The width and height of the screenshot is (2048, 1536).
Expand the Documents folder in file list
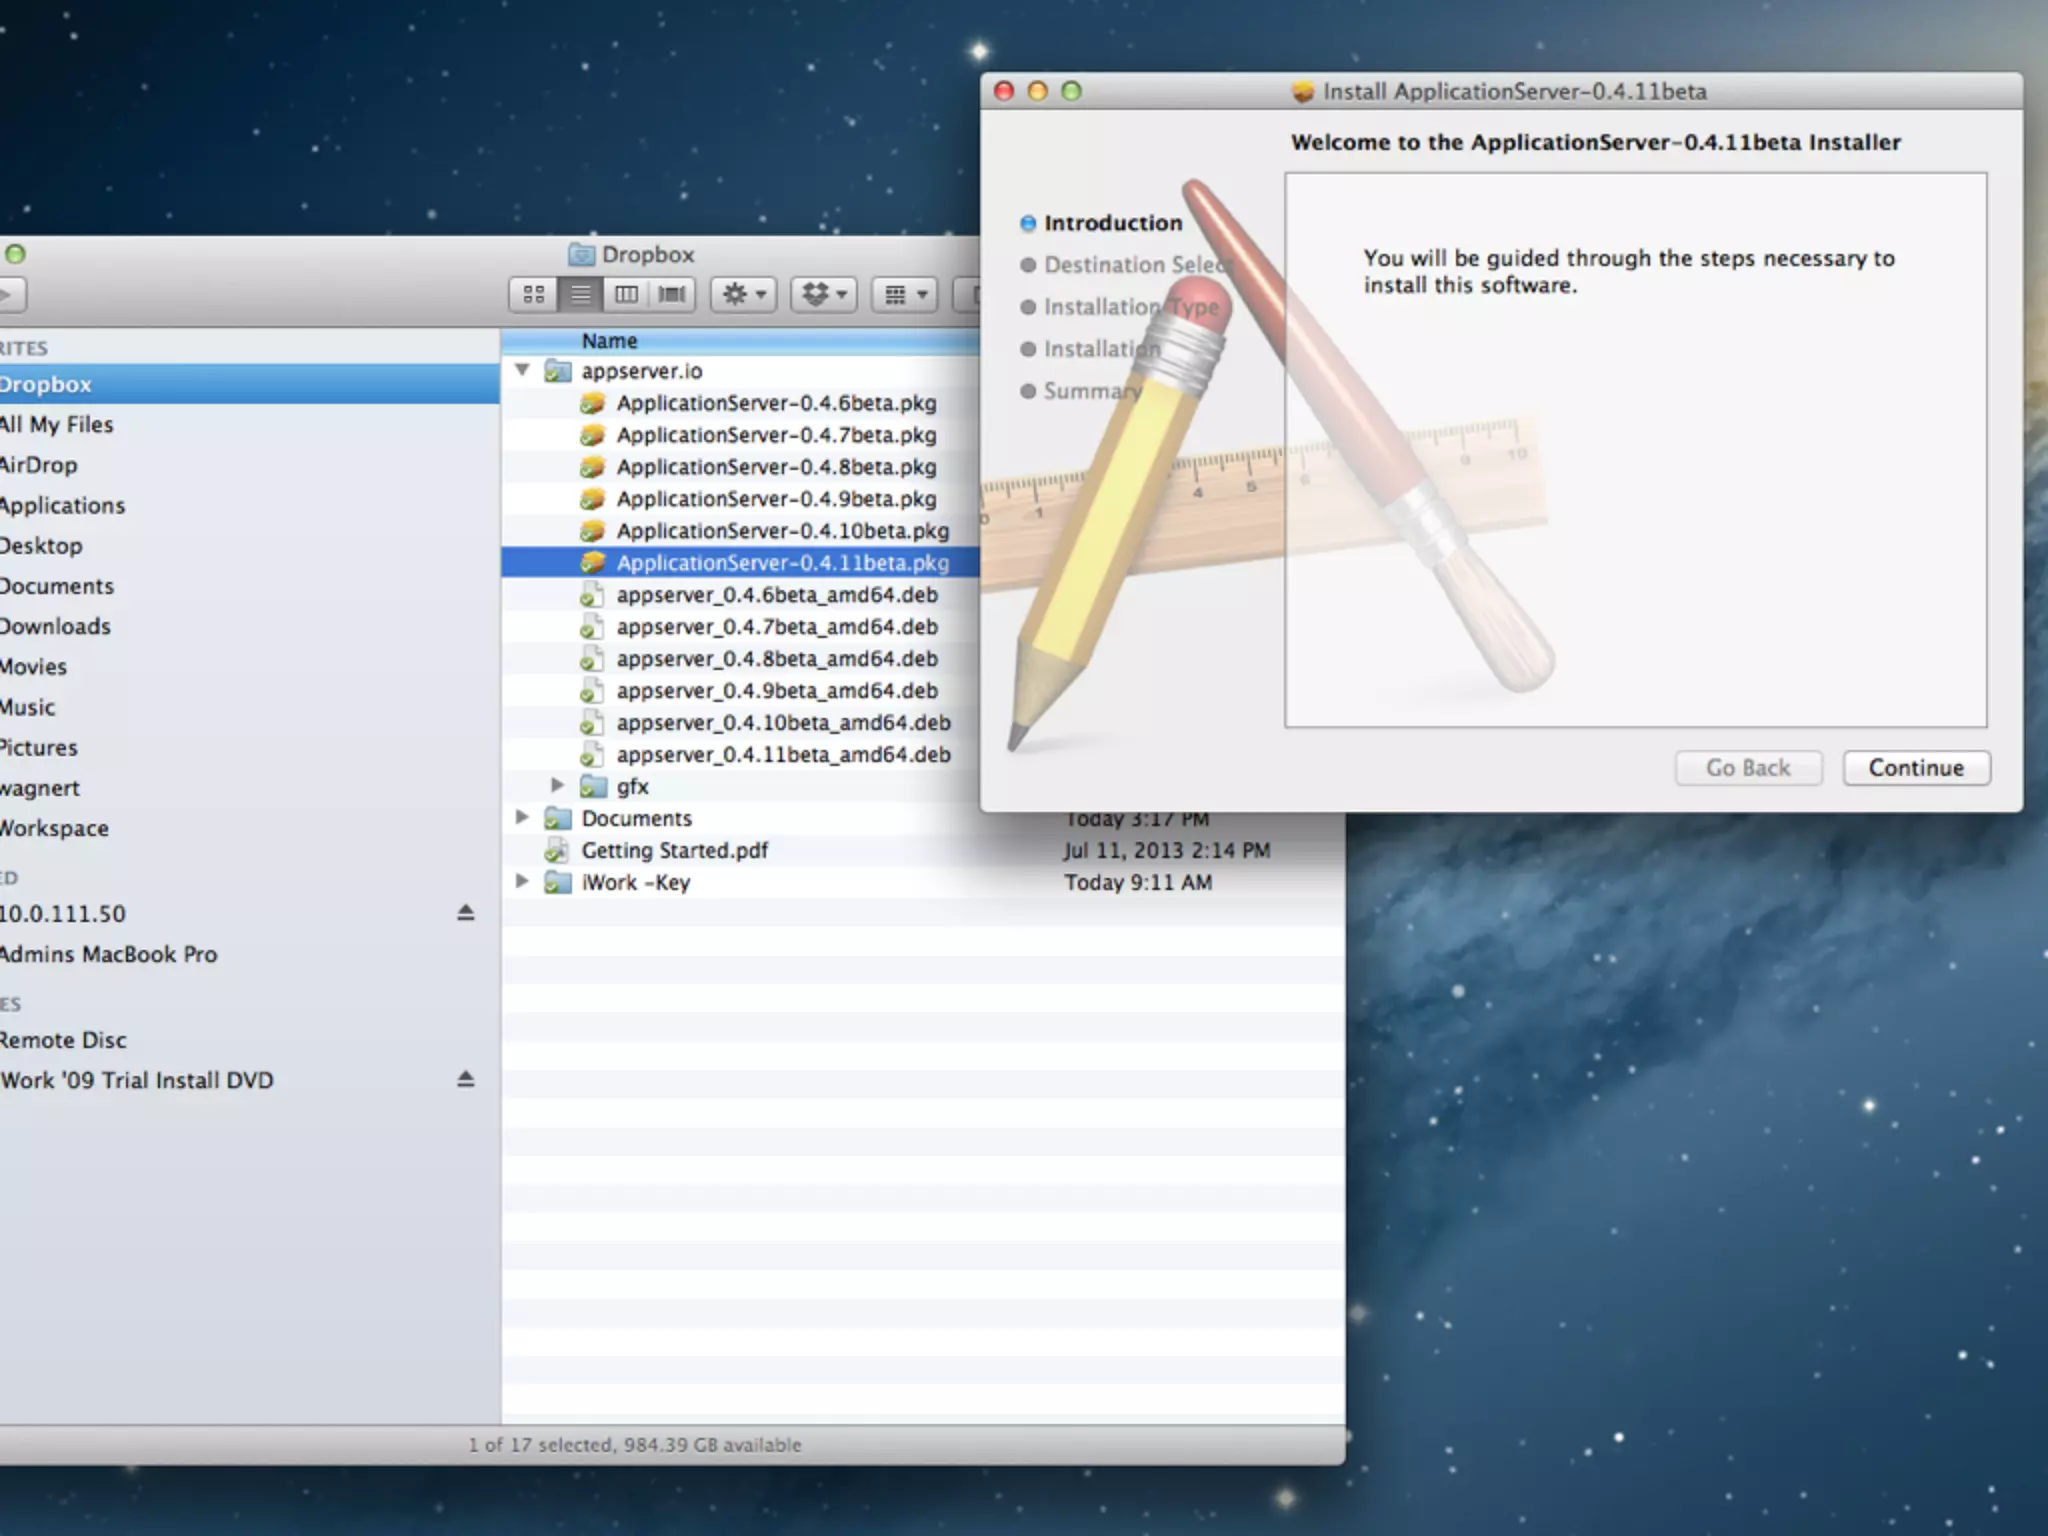point(521,817)
